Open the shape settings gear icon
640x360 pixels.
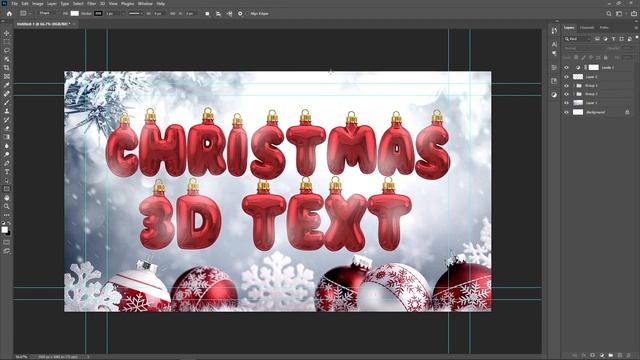pos(240,13)
